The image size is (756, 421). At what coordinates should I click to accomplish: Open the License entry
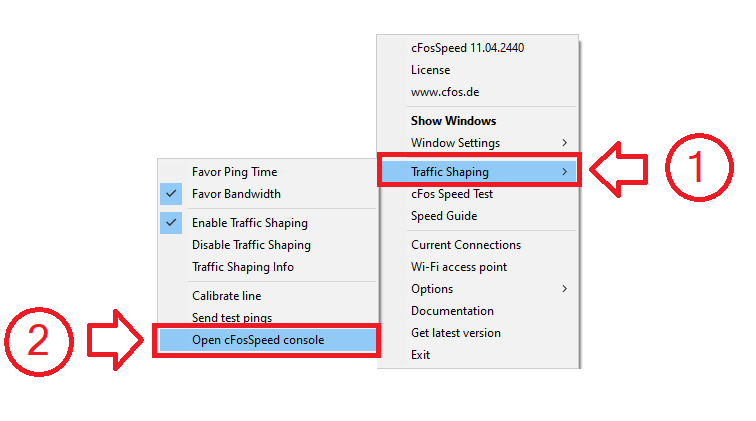tap(430, 70)
